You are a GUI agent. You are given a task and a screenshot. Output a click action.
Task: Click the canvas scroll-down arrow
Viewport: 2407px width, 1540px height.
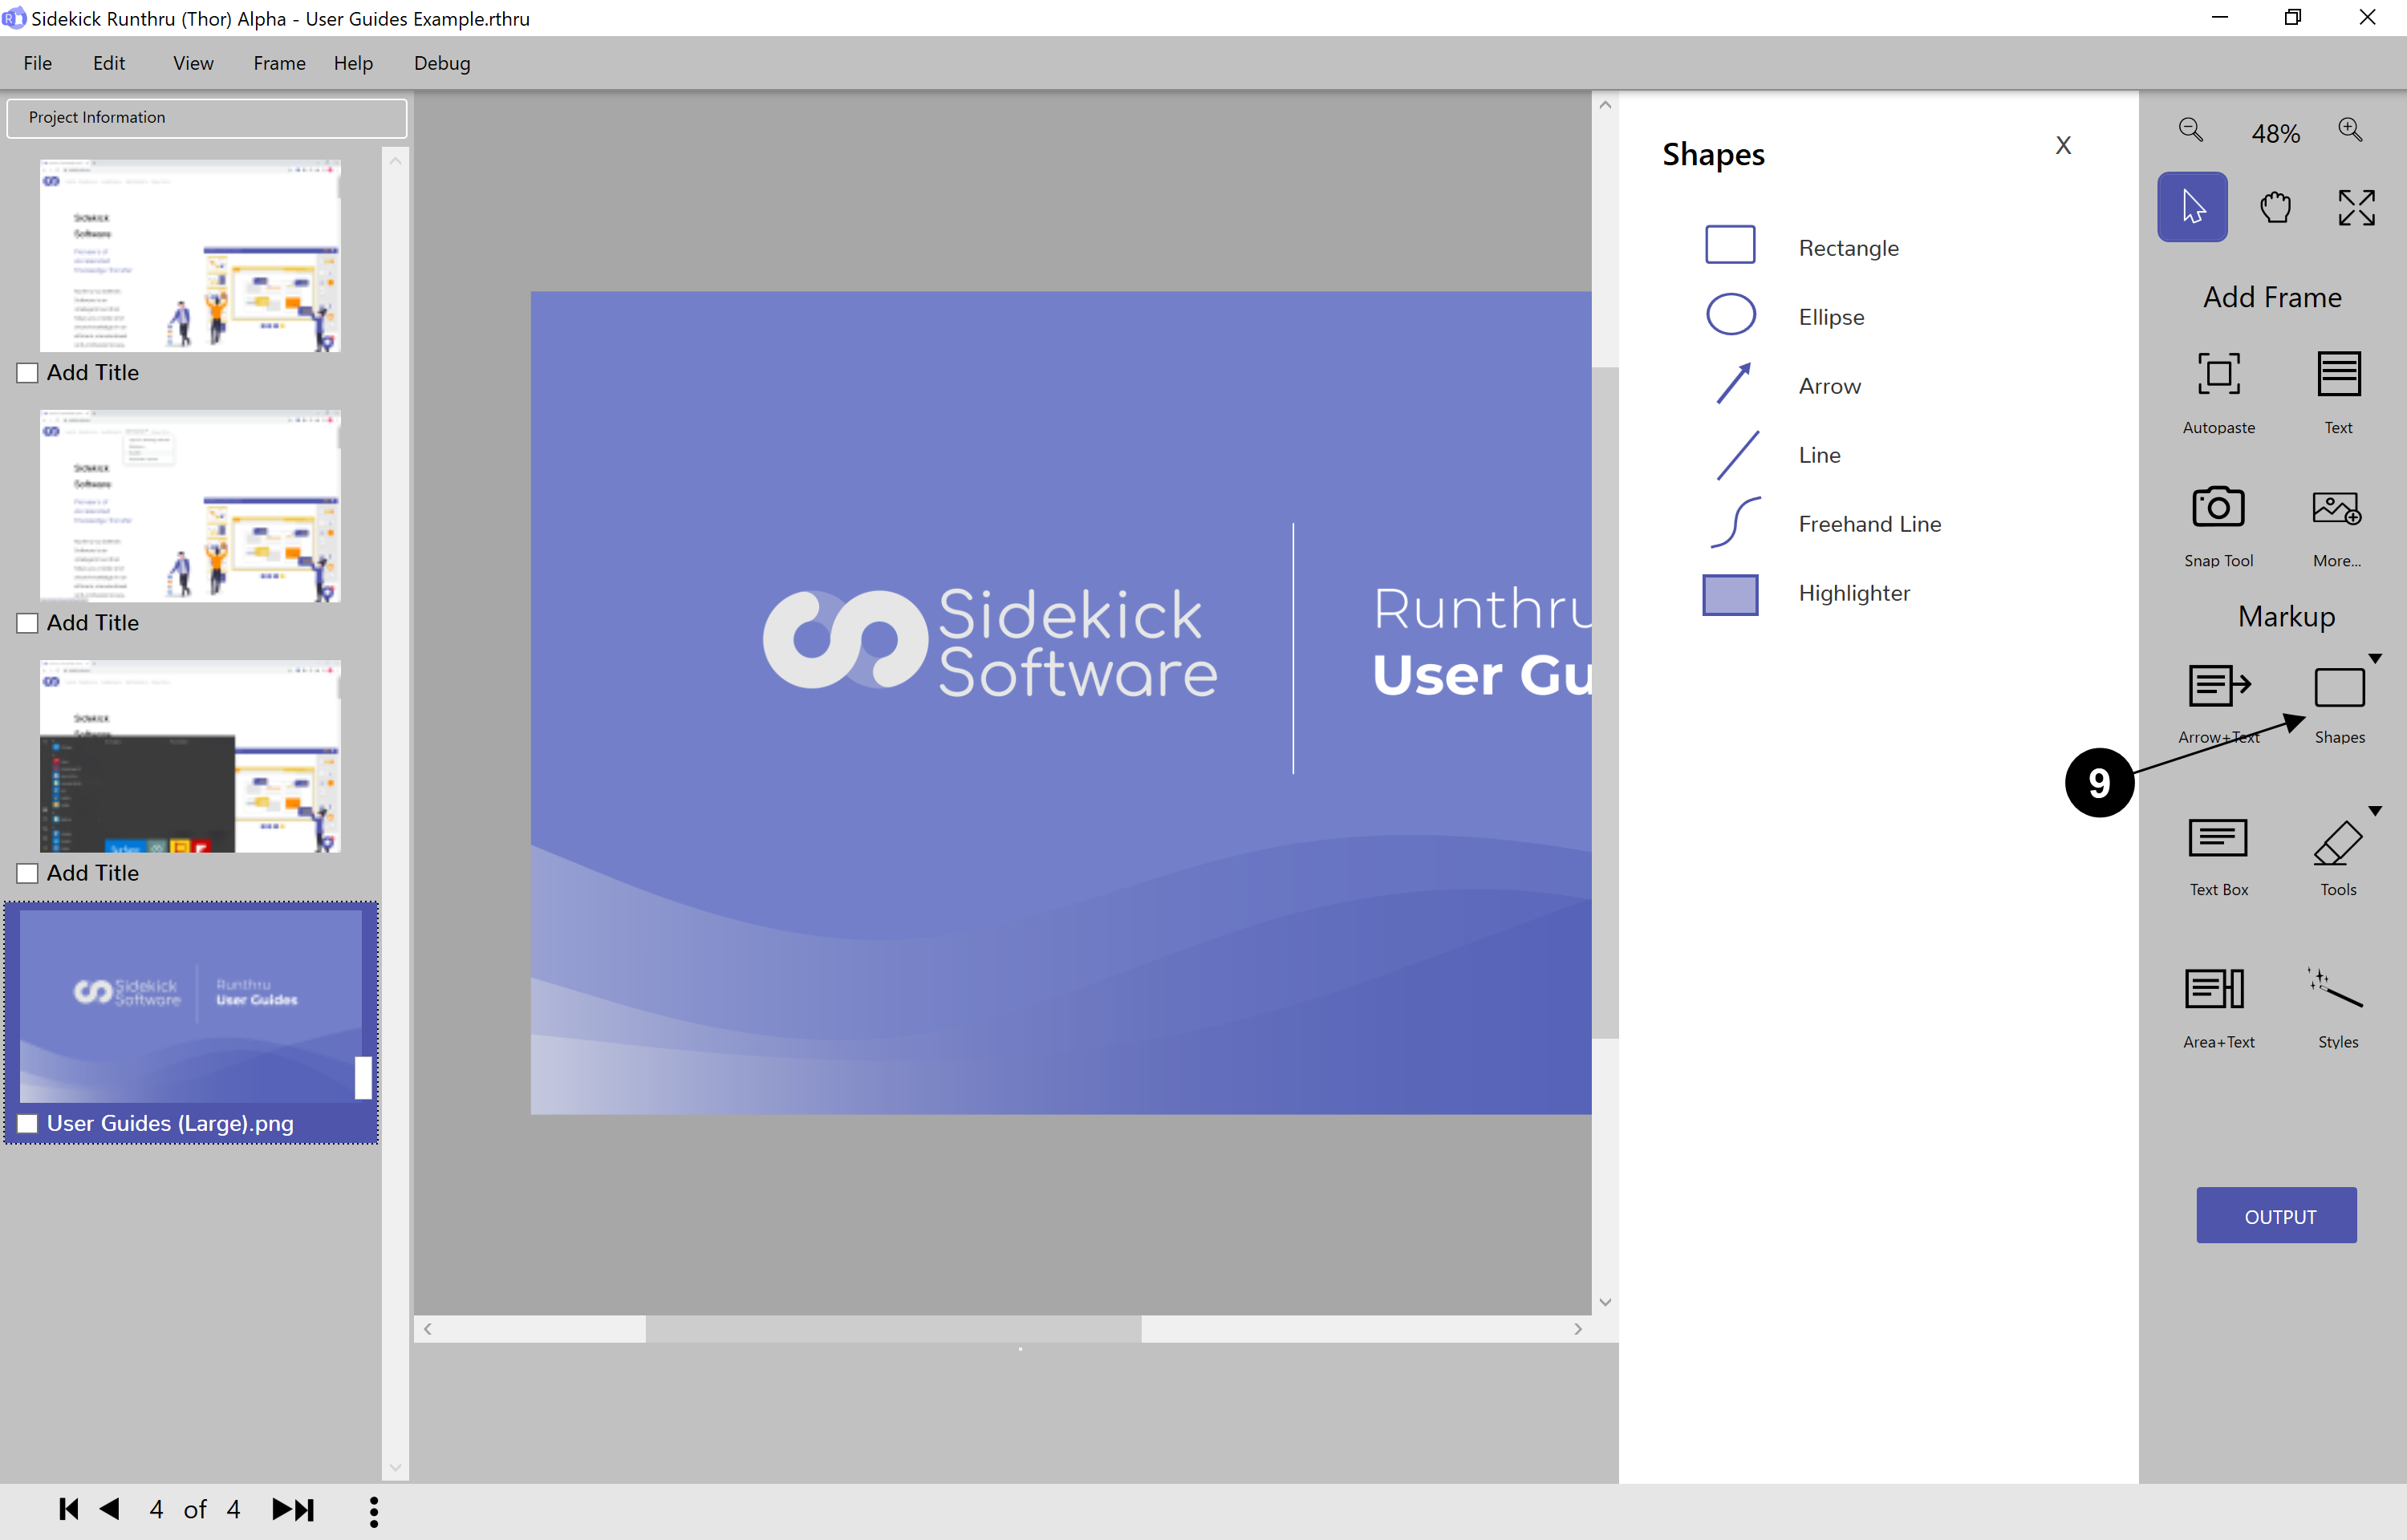click(x=1605, y=1302)
